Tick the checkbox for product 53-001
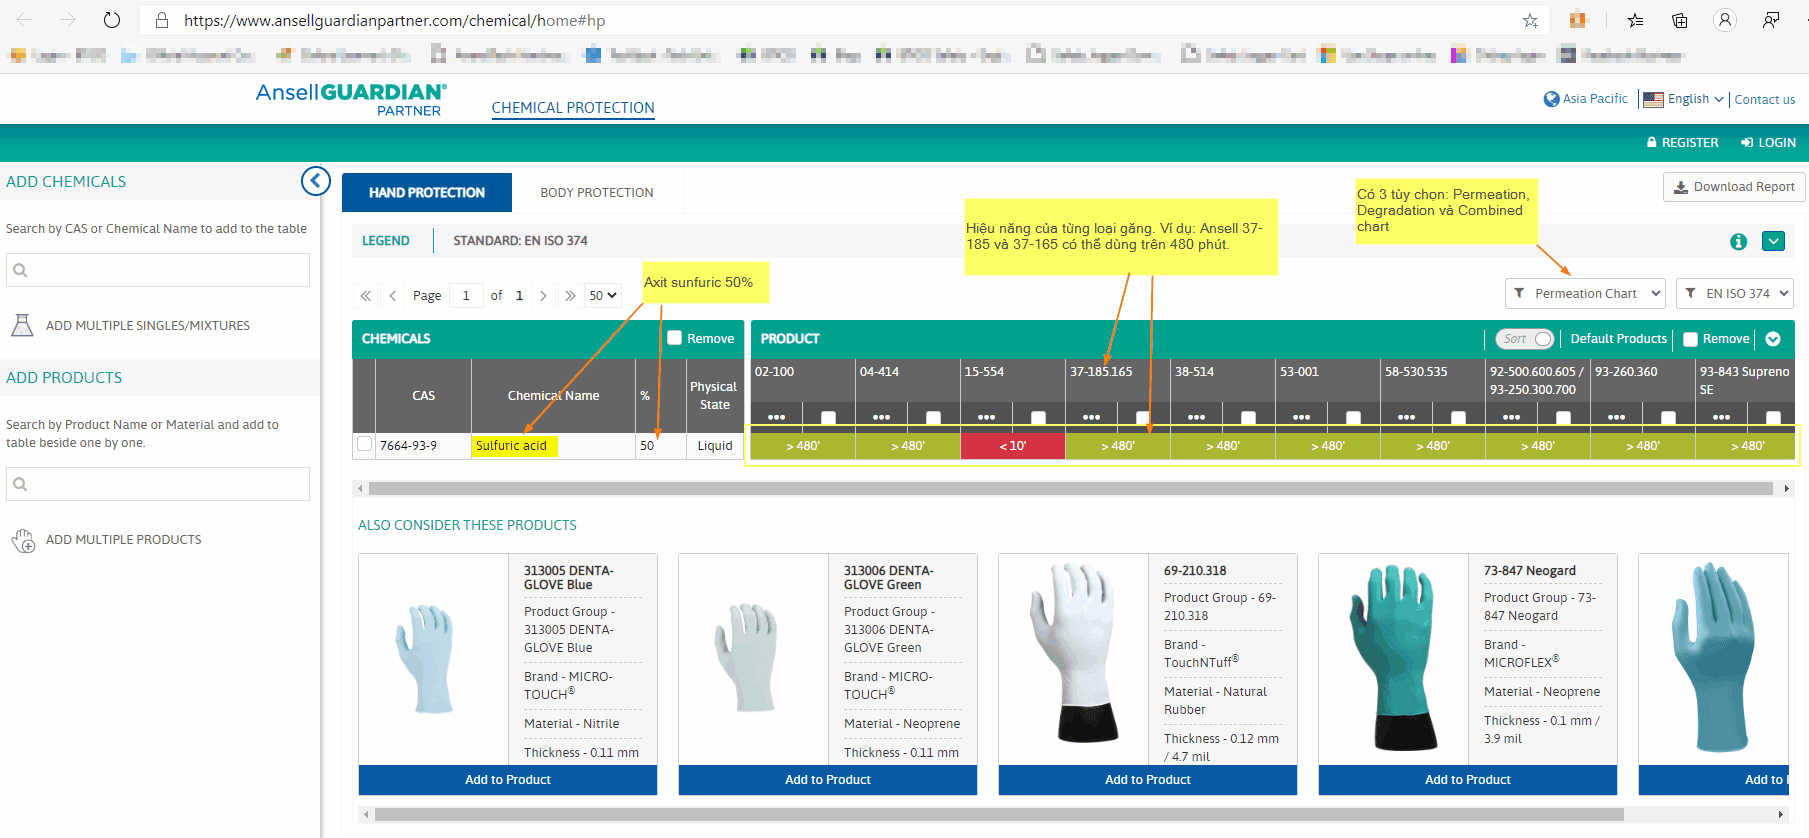Image resolution: width=1809 pixels, height=838 pixels. coord(1353,417)
